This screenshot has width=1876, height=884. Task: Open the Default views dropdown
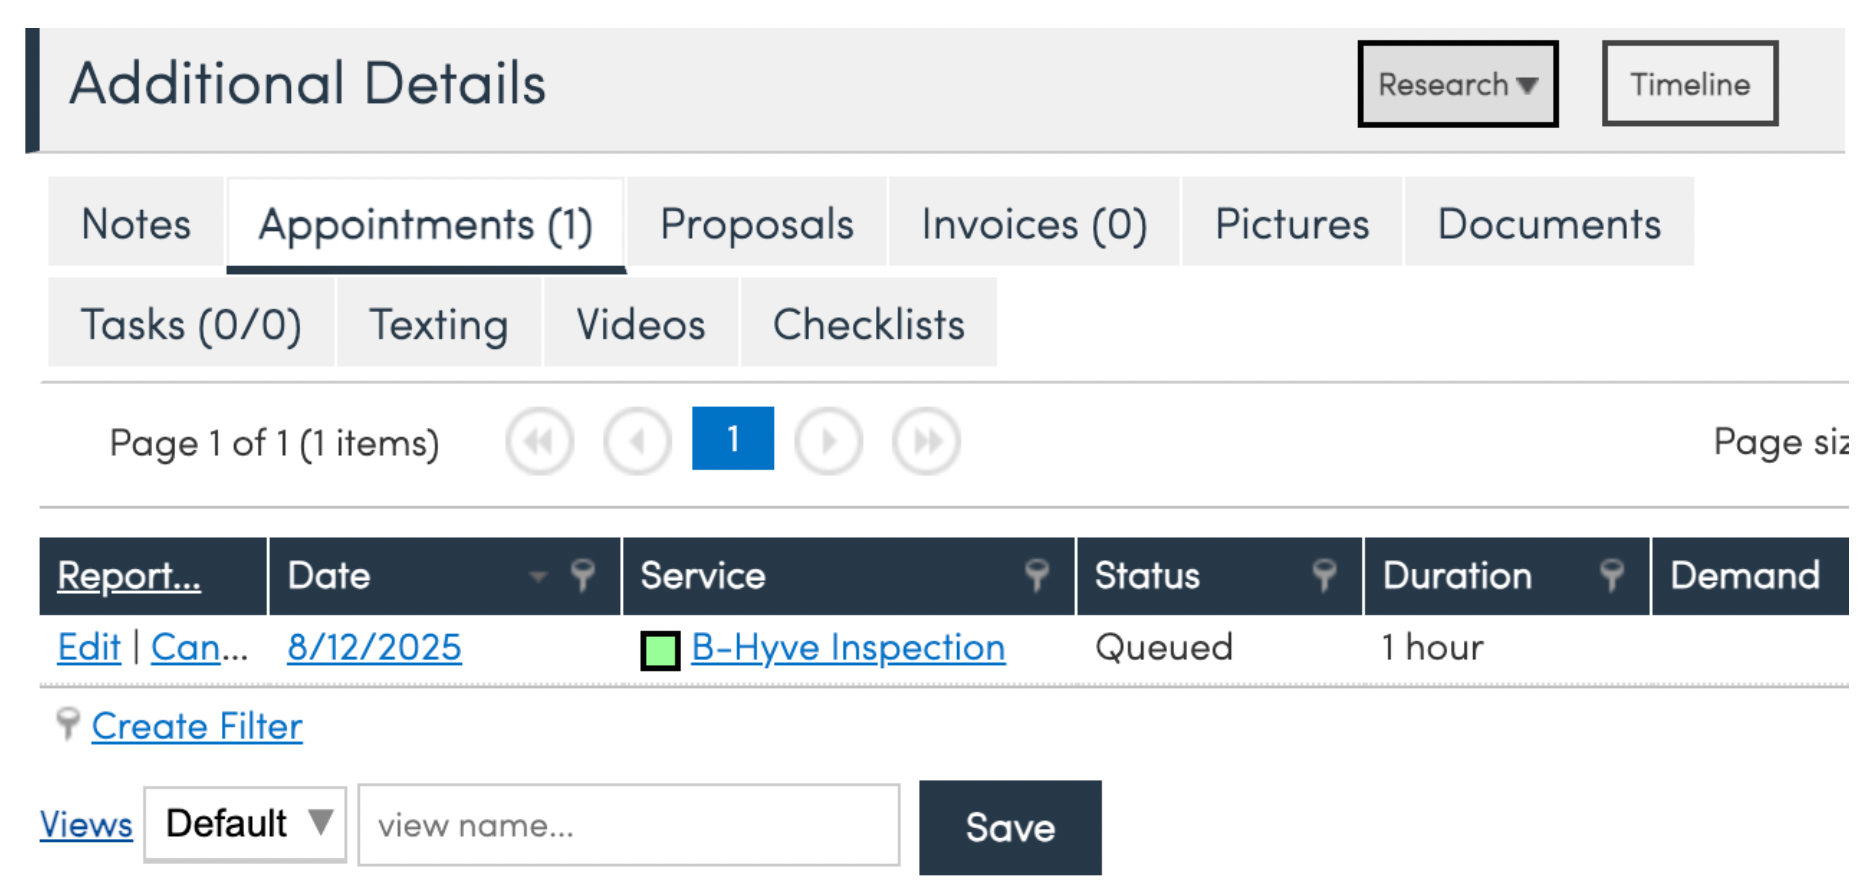point(245,824)
